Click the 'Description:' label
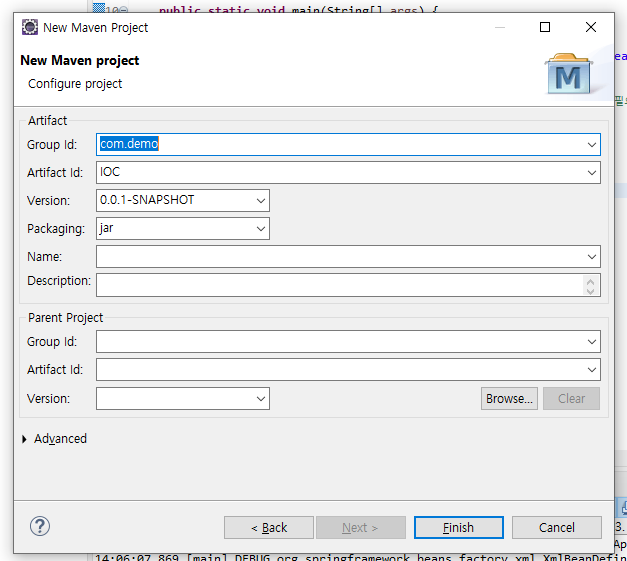This screenshot has width=627, height=561. pos(59,281)
